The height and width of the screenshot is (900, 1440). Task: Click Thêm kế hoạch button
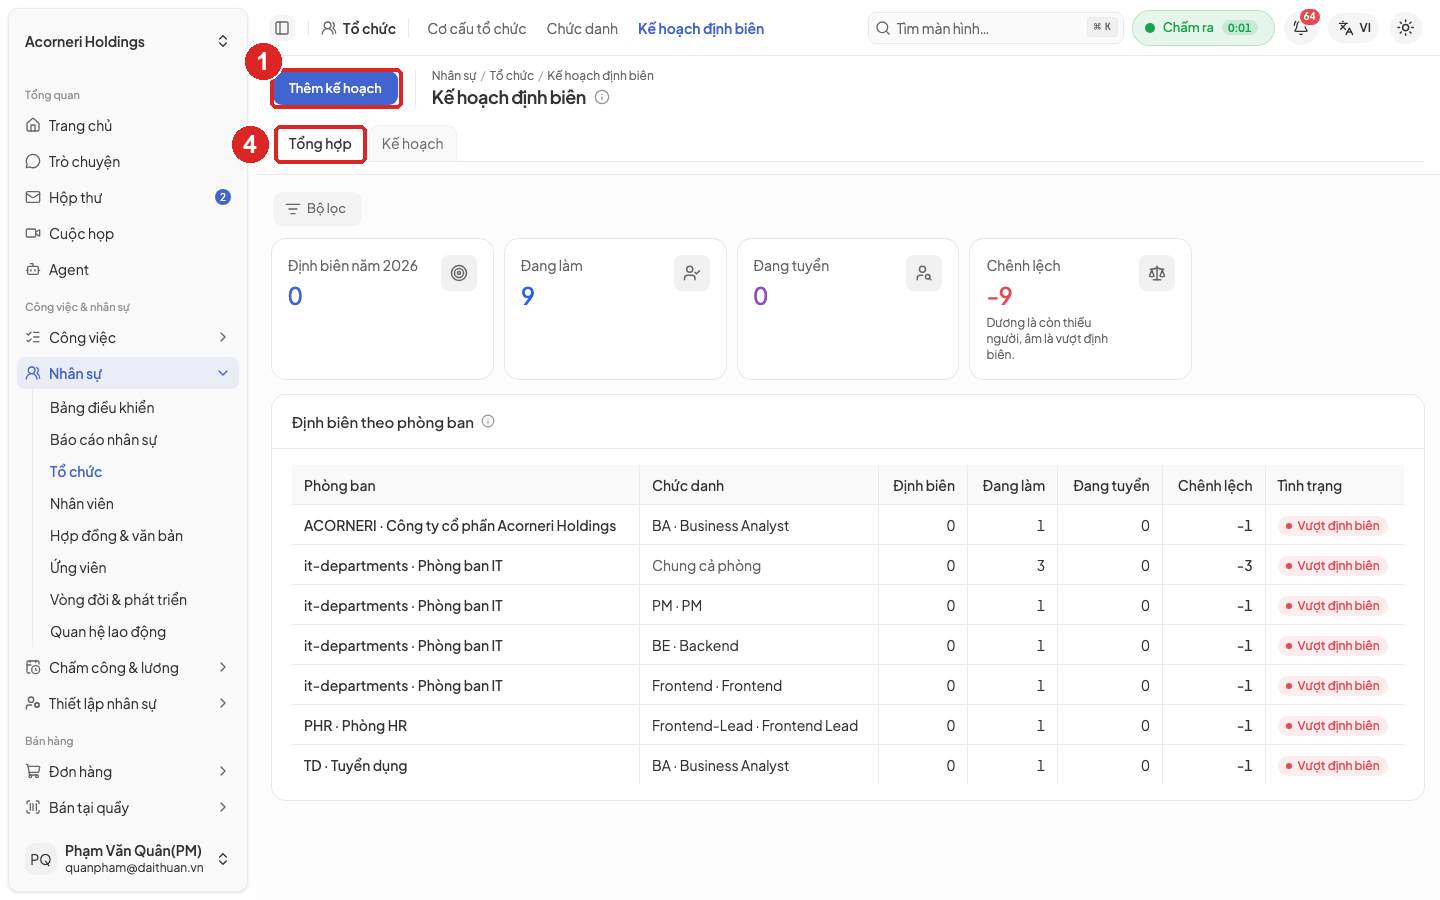tap(335, 88)
